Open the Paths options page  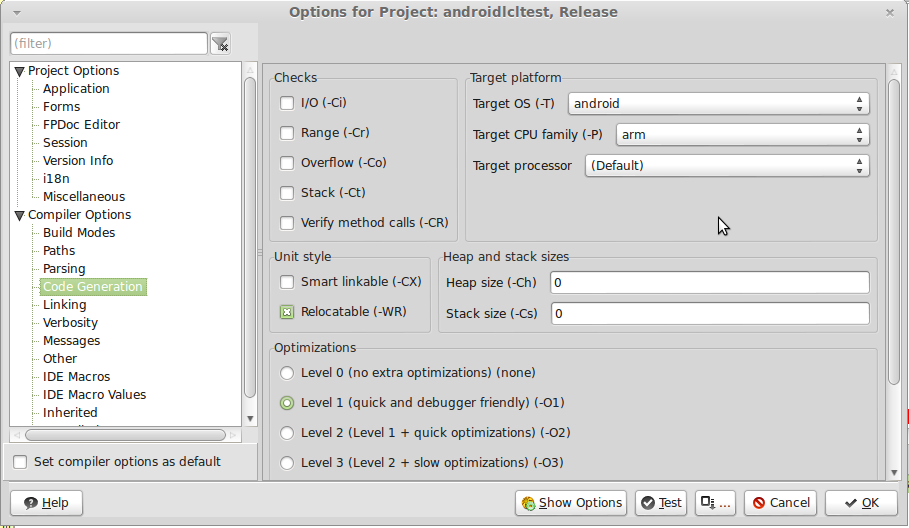tap(59, 251)
